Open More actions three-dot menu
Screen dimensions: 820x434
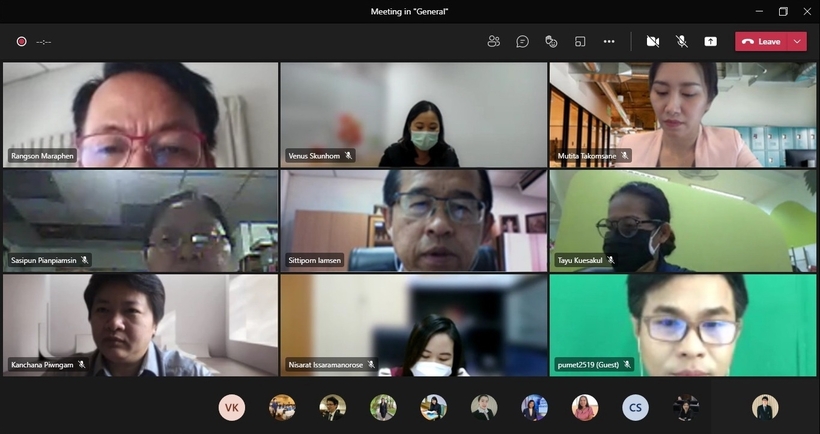pyautogui.click(x=609, y=41)
